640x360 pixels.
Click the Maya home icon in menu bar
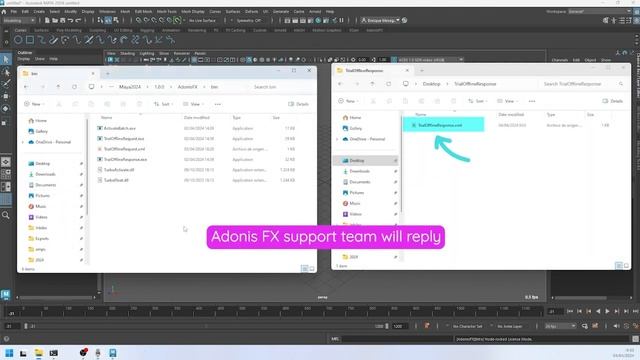pos(4,12)
